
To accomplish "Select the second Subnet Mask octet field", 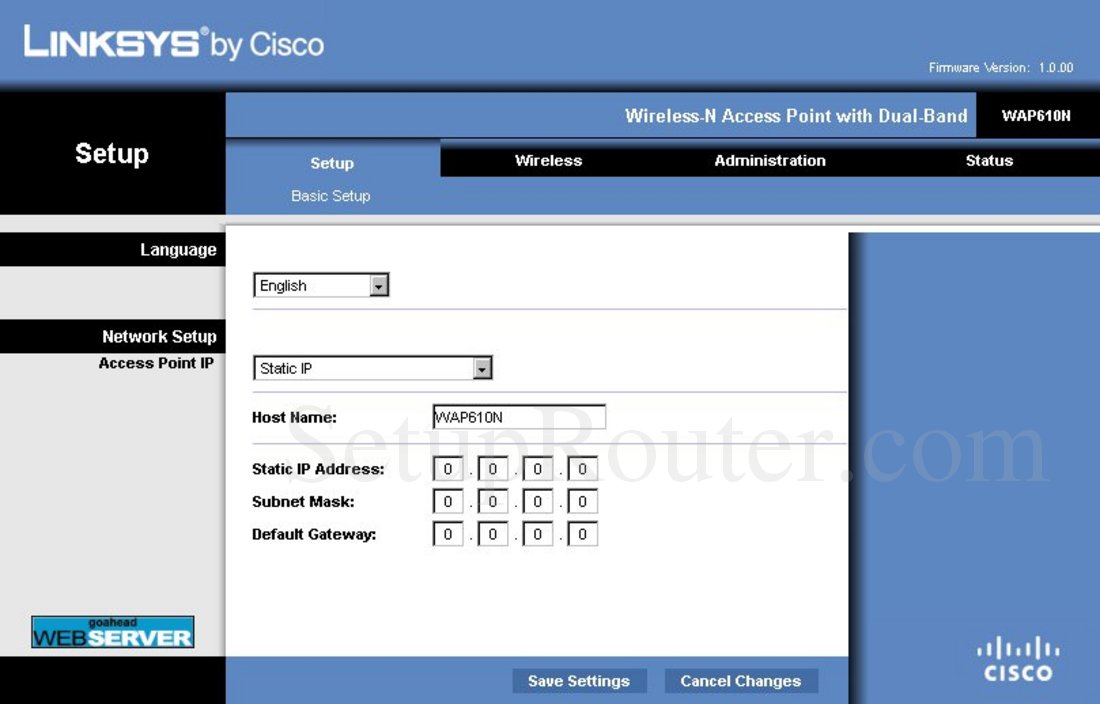I will pyautogui.click(x=493, y=500).
